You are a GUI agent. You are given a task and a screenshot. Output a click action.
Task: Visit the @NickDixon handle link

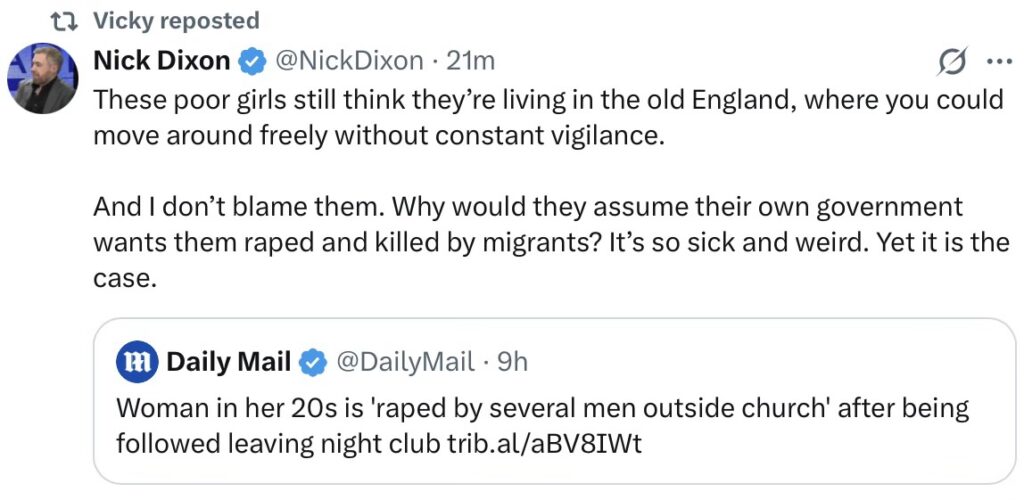pyautogui.click(x=347, y=61)
